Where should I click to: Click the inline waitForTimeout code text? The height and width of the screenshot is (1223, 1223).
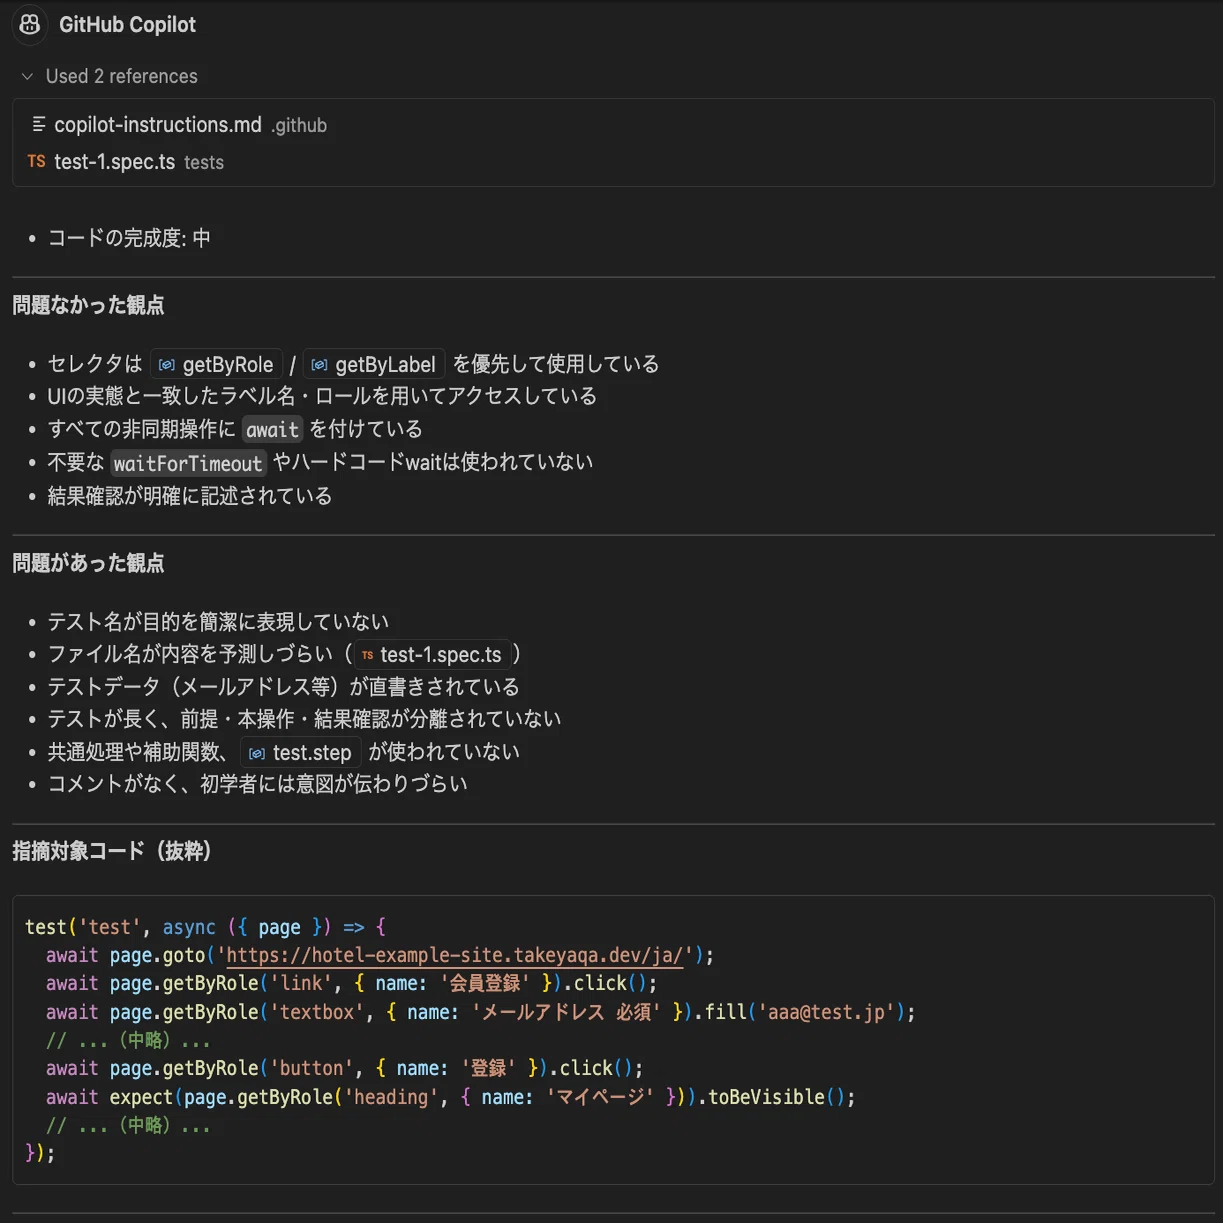click(187, 463)
